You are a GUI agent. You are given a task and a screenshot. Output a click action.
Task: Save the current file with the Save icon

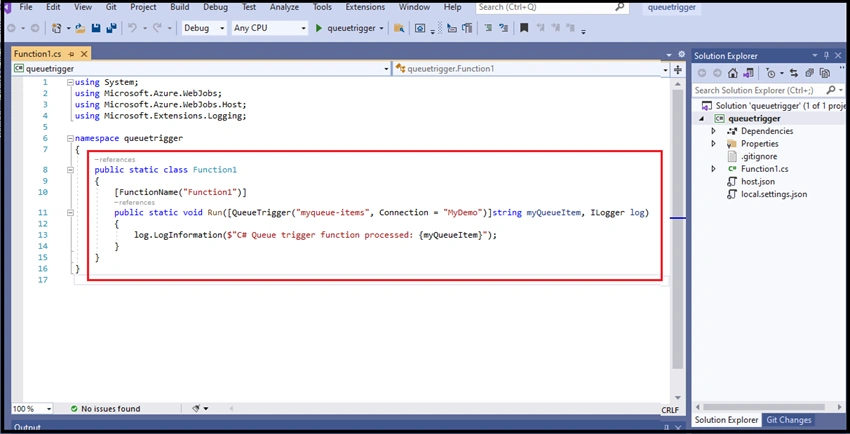[96, 28]
